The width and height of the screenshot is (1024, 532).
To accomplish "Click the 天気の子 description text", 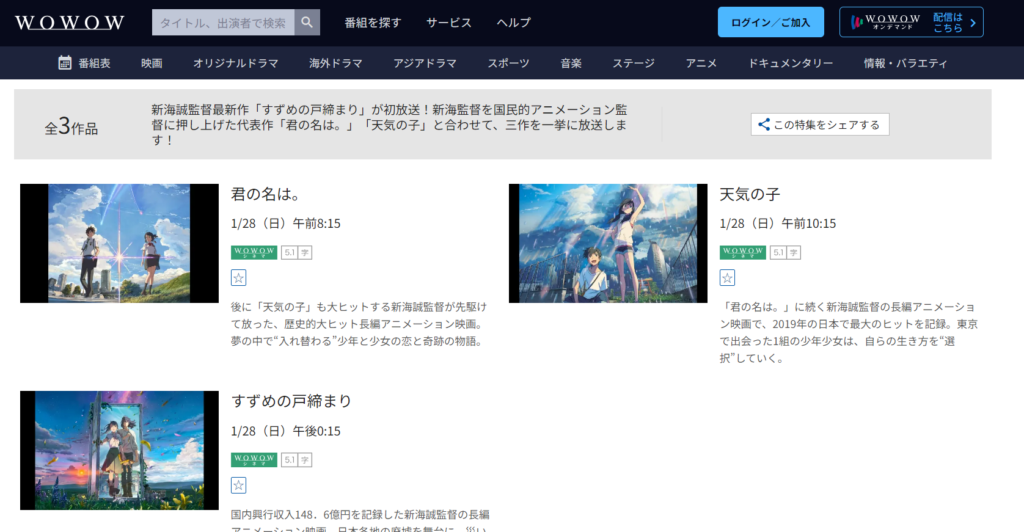I will click(x=848, y=332).
